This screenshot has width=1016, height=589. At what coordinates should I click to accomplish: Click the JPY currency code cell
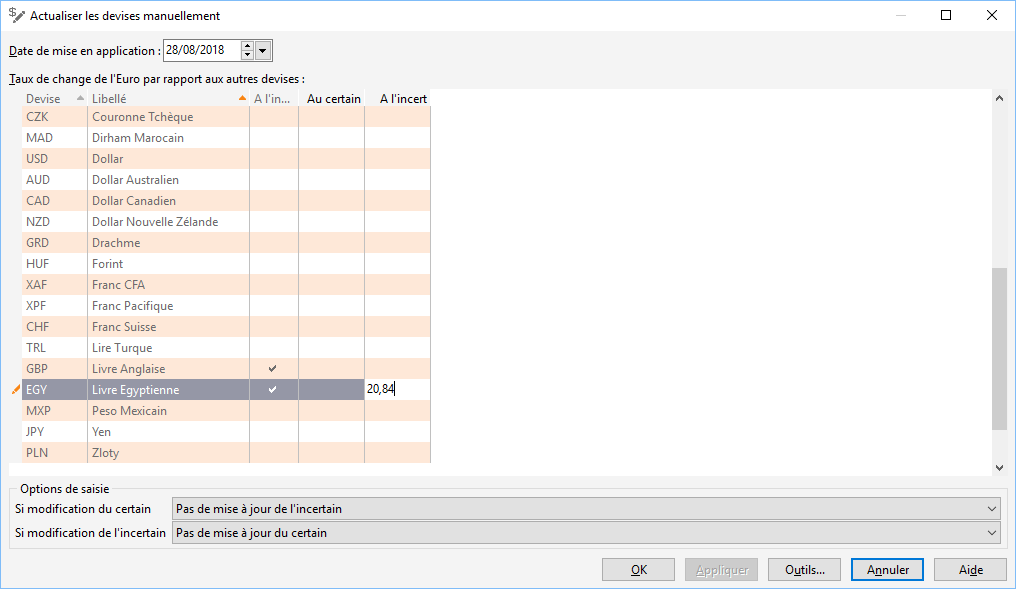tap(54, 432)
